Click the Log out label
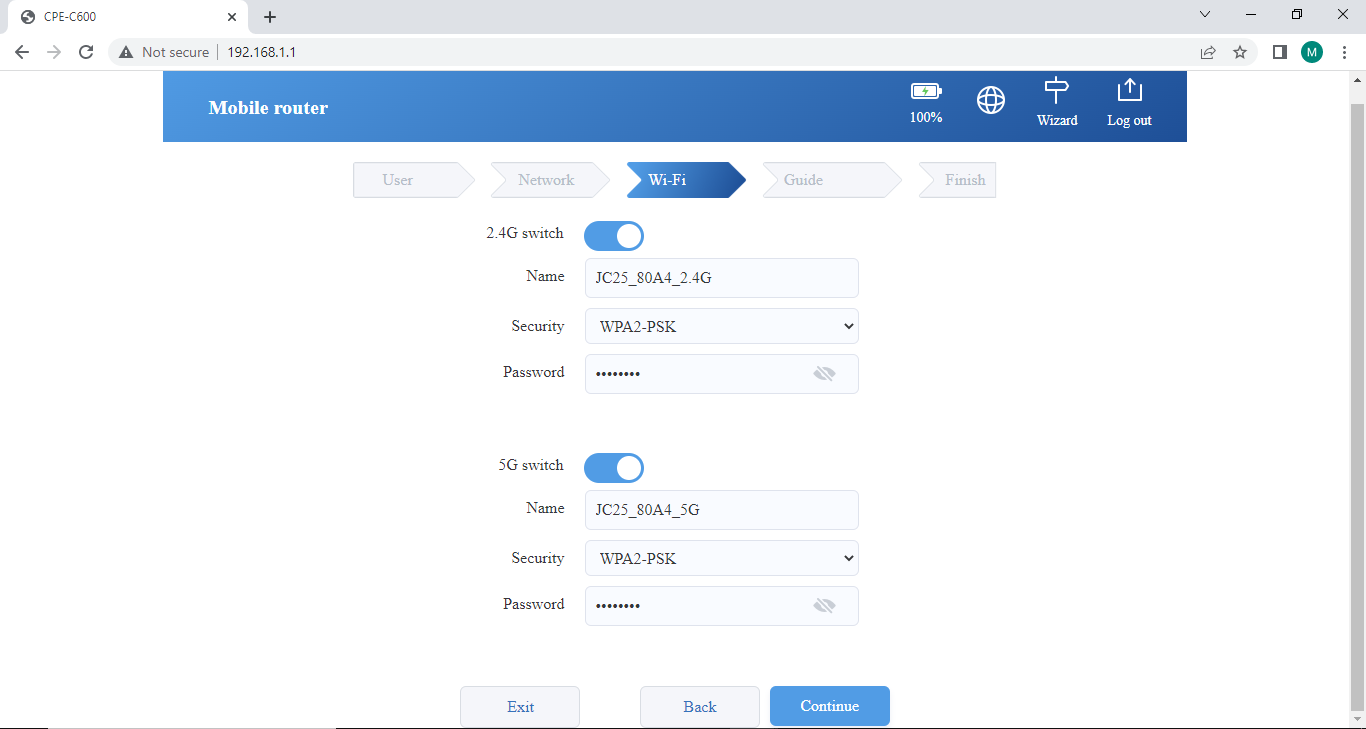This screenshot has width=1366, height=729. pyautogui.click(x=1129, y=121)
